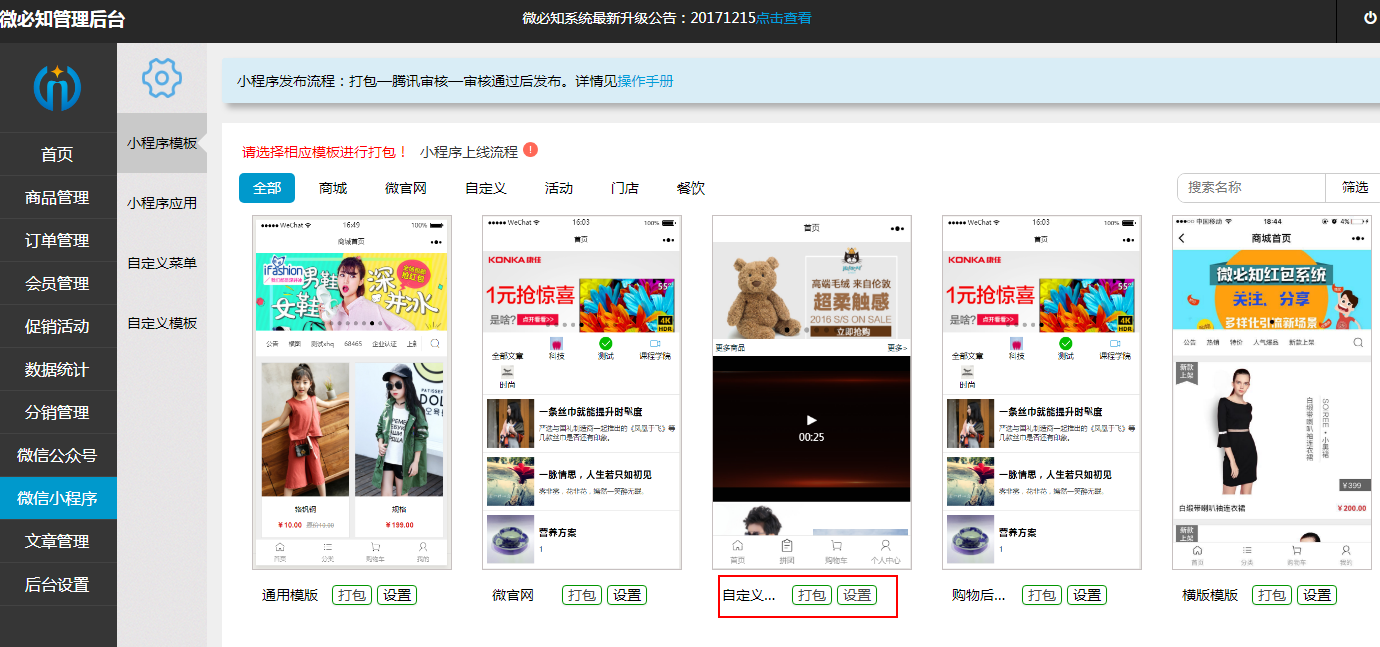Screen dimensions: 1380x647
Task: Click the 通用模版 phone preview thumbnail
Action: [x=351, y=392]
